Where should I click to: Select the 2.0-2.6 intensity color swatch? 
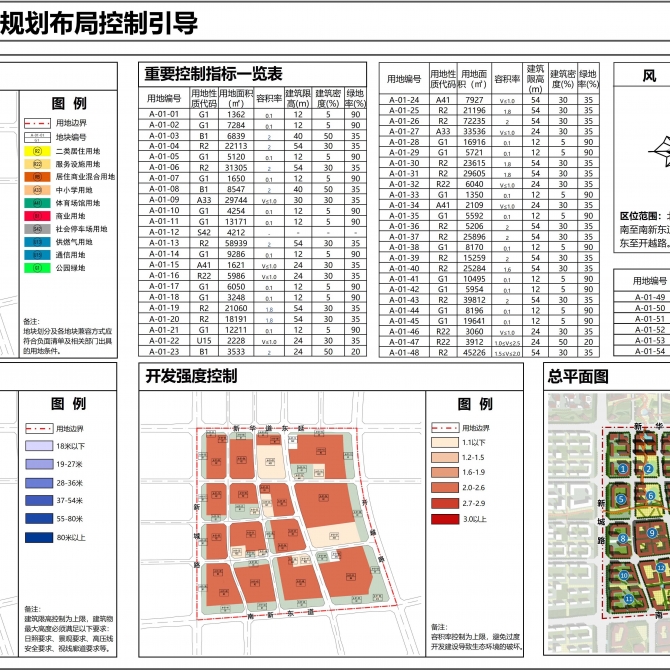[x=442, y=486]
